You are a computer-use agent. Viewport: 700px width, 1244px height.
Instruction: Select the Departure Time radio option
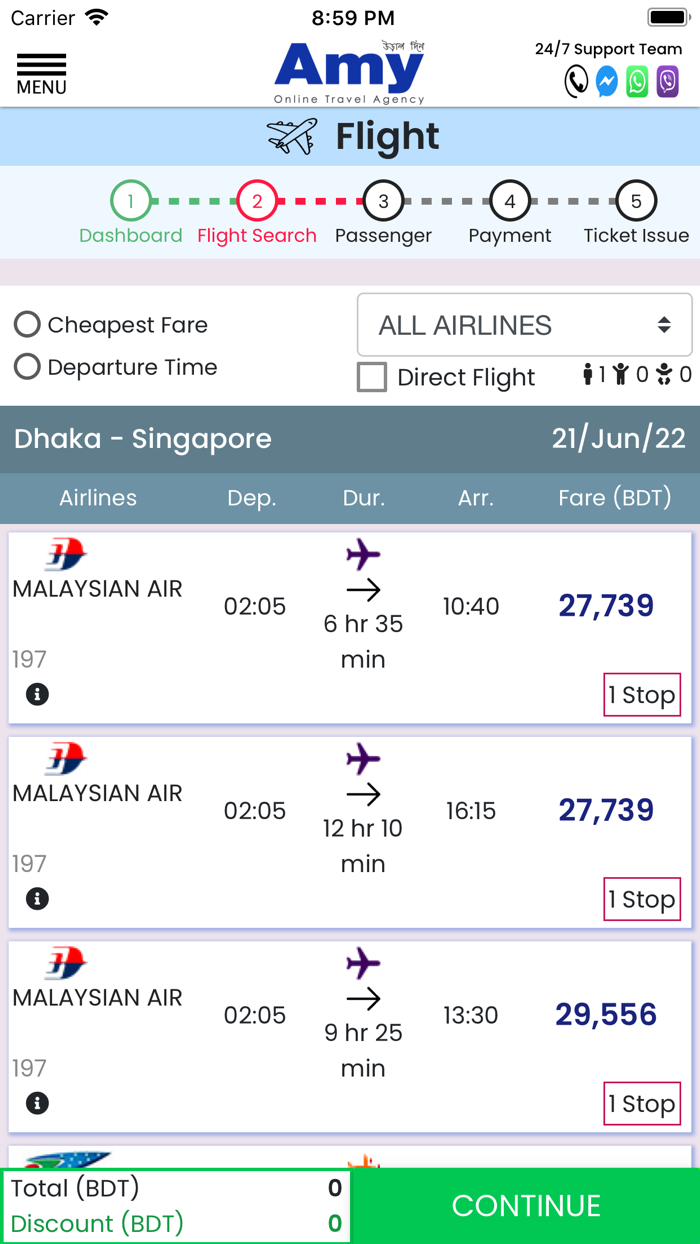[x=27, y=367]
